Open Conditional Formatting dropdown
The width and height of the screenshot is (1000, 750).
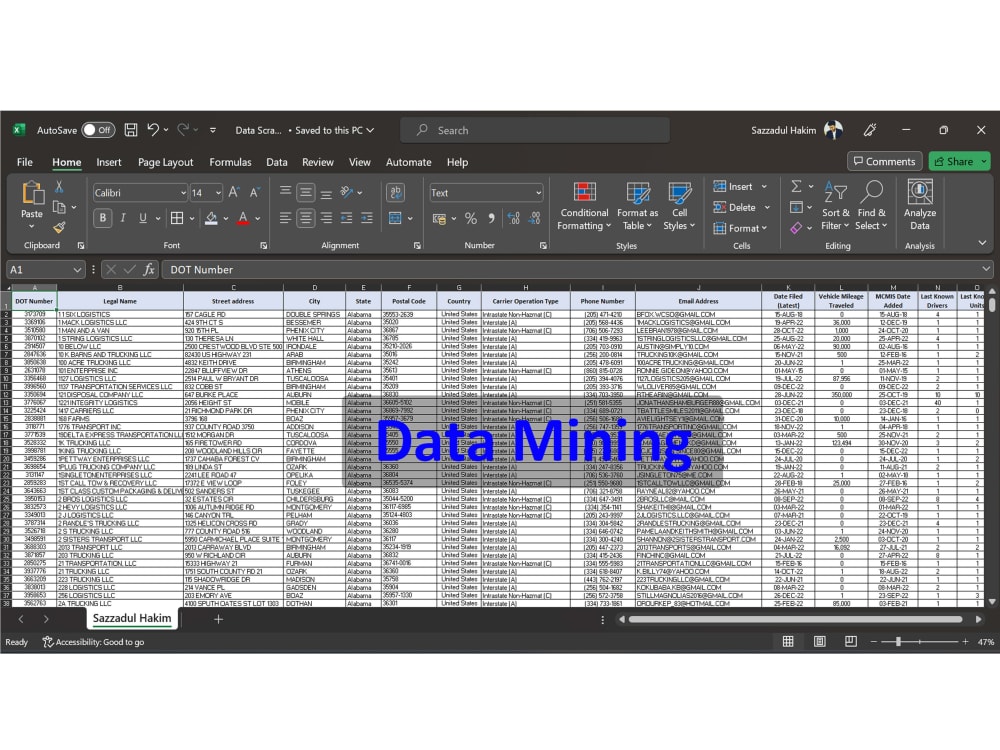point(584,205)
